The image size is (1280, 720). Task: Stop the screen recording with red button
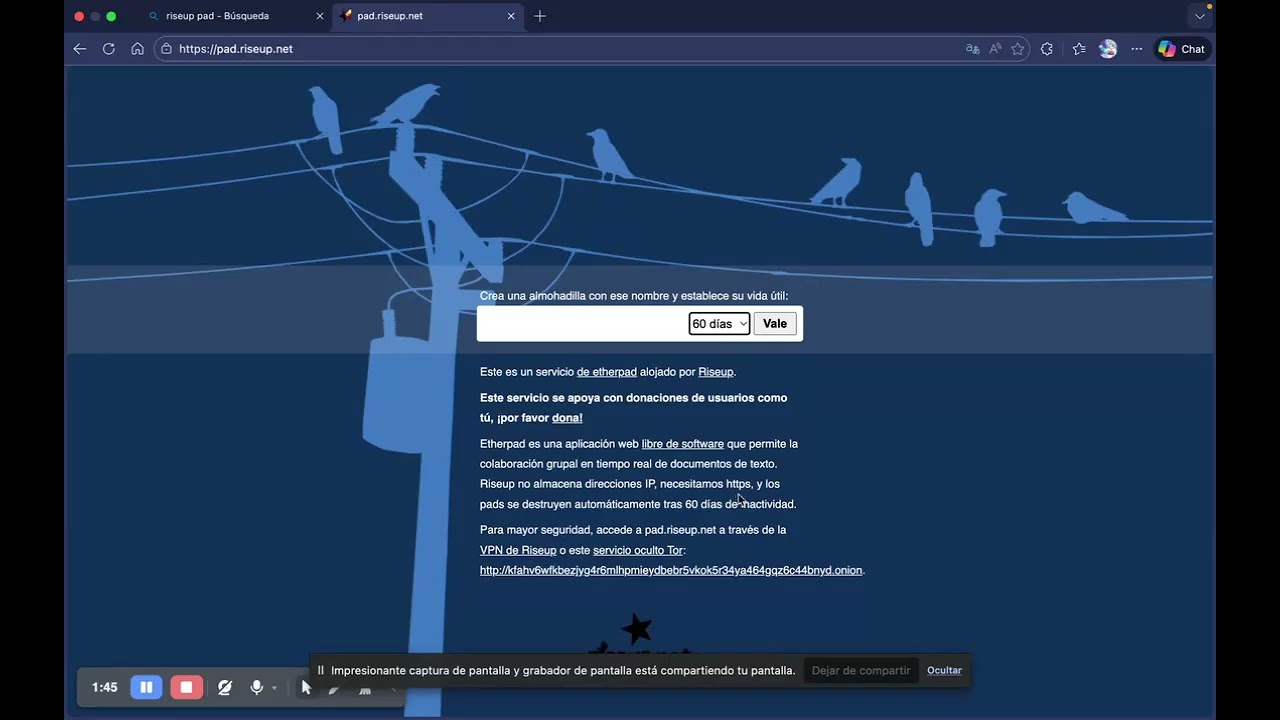pos(186,687)
